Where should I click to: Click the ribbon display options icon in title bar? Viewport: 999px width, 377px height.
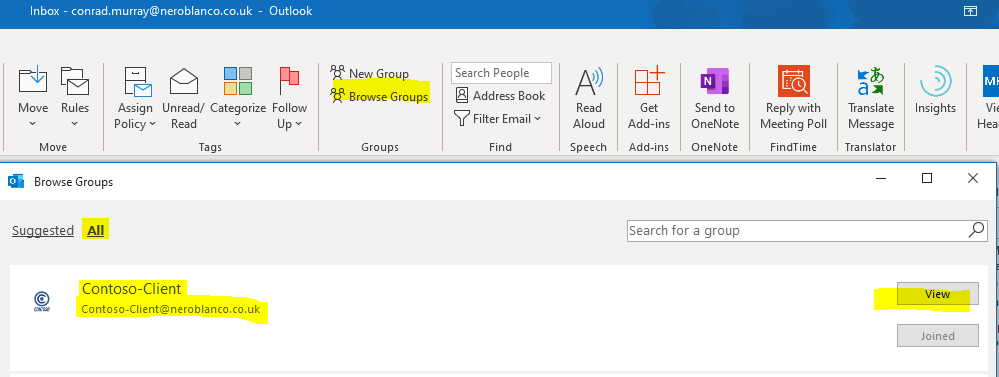[970, 11]
